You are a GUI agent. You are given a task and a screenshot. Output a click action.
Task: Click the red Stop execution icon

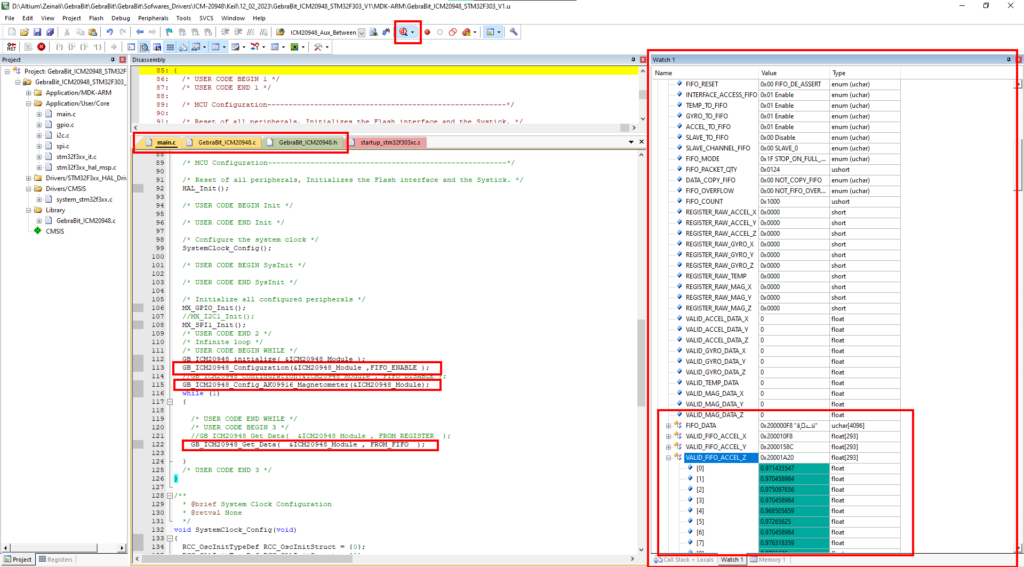point(42,47)
